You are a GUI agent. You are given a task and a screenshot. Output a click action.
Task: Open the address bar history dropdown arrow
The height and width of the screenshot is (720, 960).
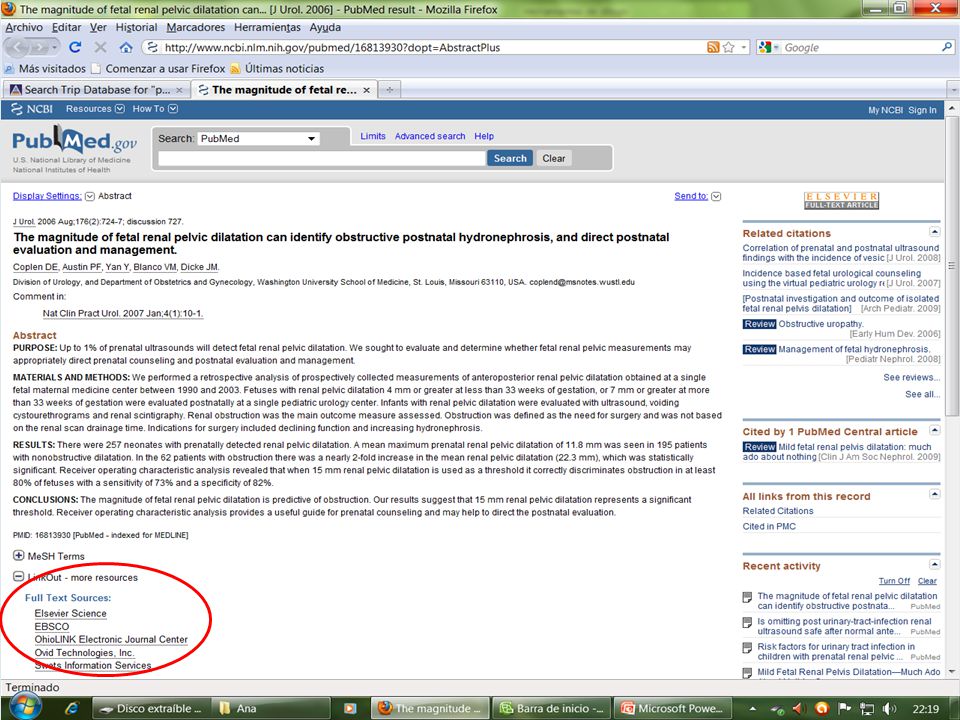[x=744, y=47]
